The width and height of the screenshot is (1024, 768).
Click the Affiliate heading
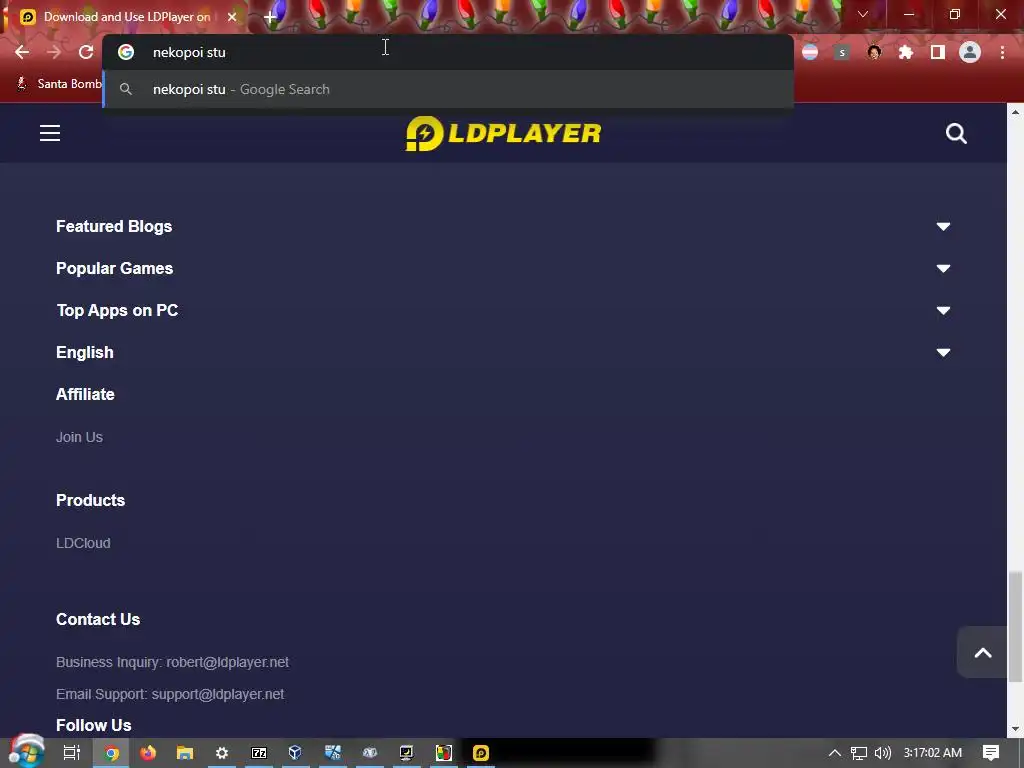[x=86, y=394]
